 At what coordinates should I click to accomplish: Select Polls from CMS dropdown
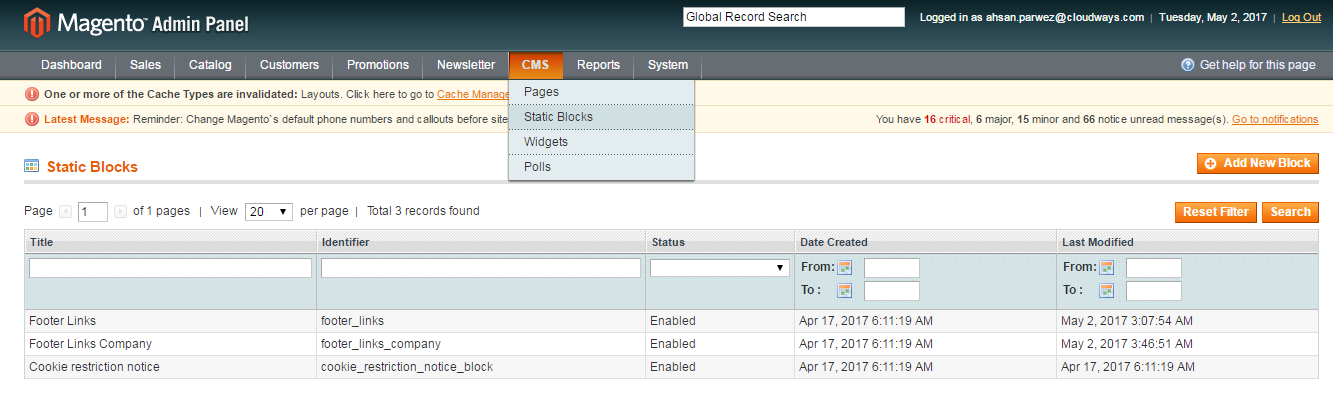coord(601,167)
